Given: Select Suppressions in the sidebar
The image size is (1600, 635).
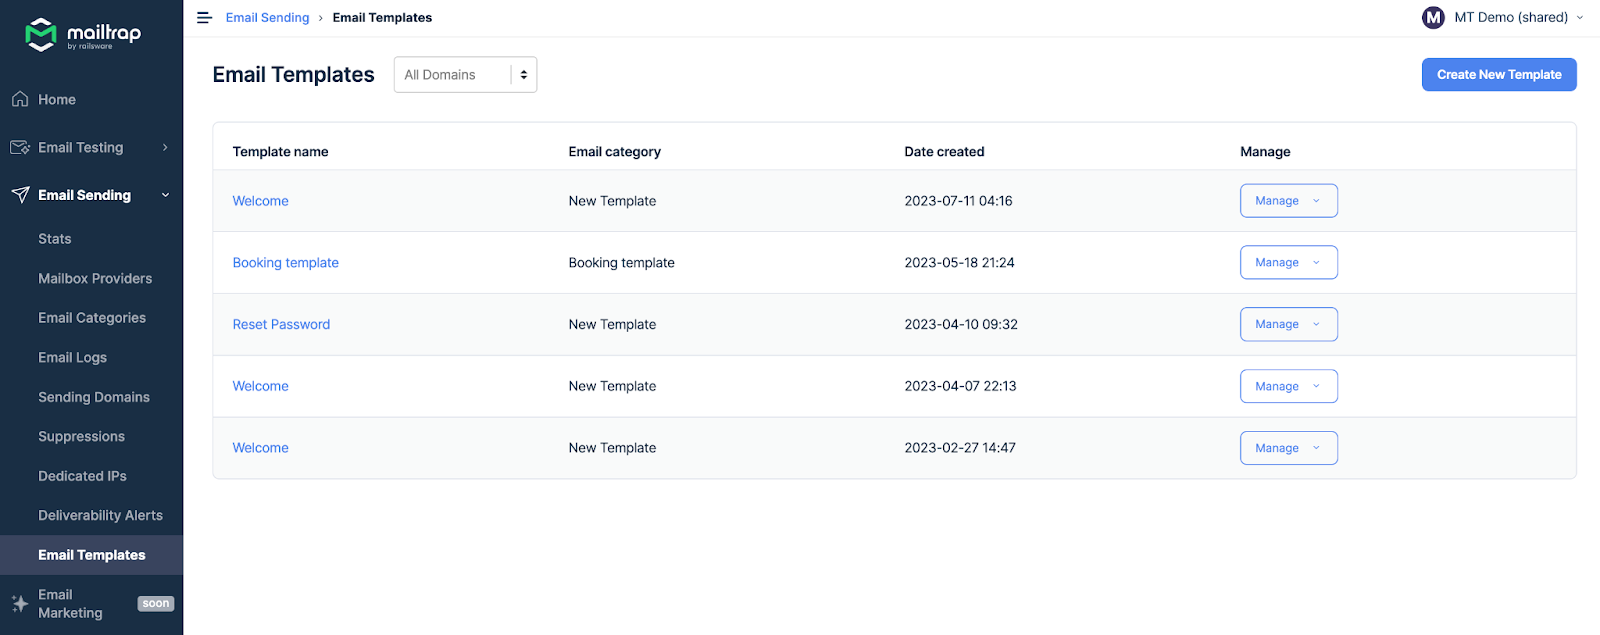Looking at the screenshot, I should point(81,436).
